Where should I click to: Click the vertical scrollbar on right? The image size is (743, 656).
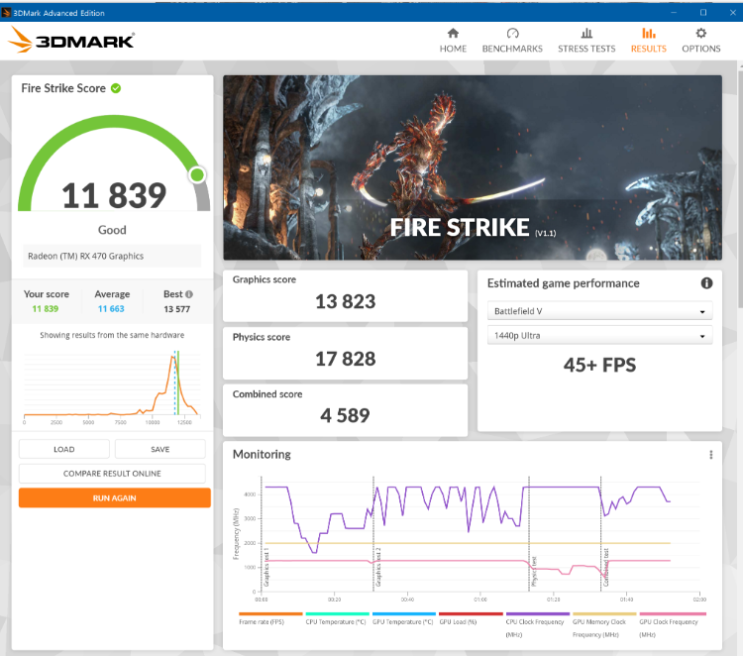740,190
